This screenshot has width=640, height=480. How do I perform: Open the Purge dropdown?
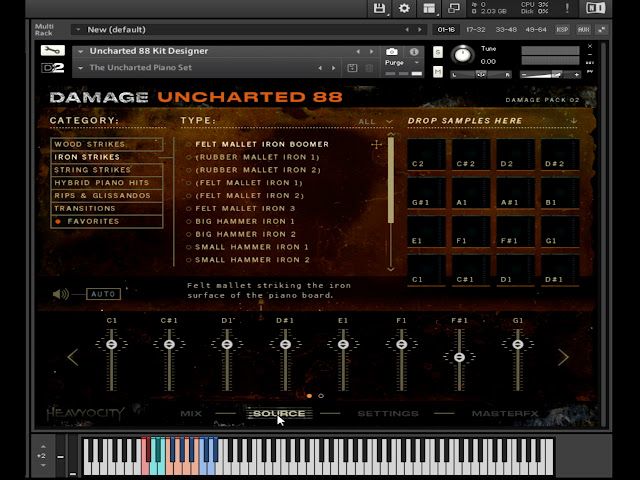point(417,62)
